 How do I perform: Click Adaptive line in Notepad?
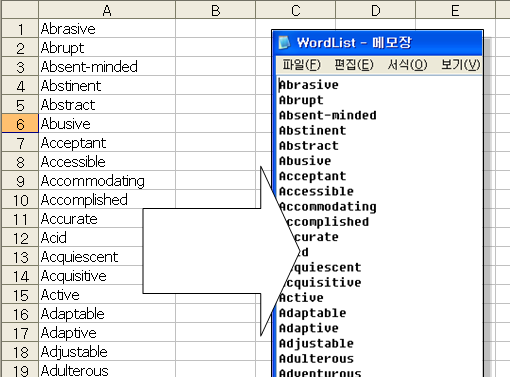(x=309, y=328)
